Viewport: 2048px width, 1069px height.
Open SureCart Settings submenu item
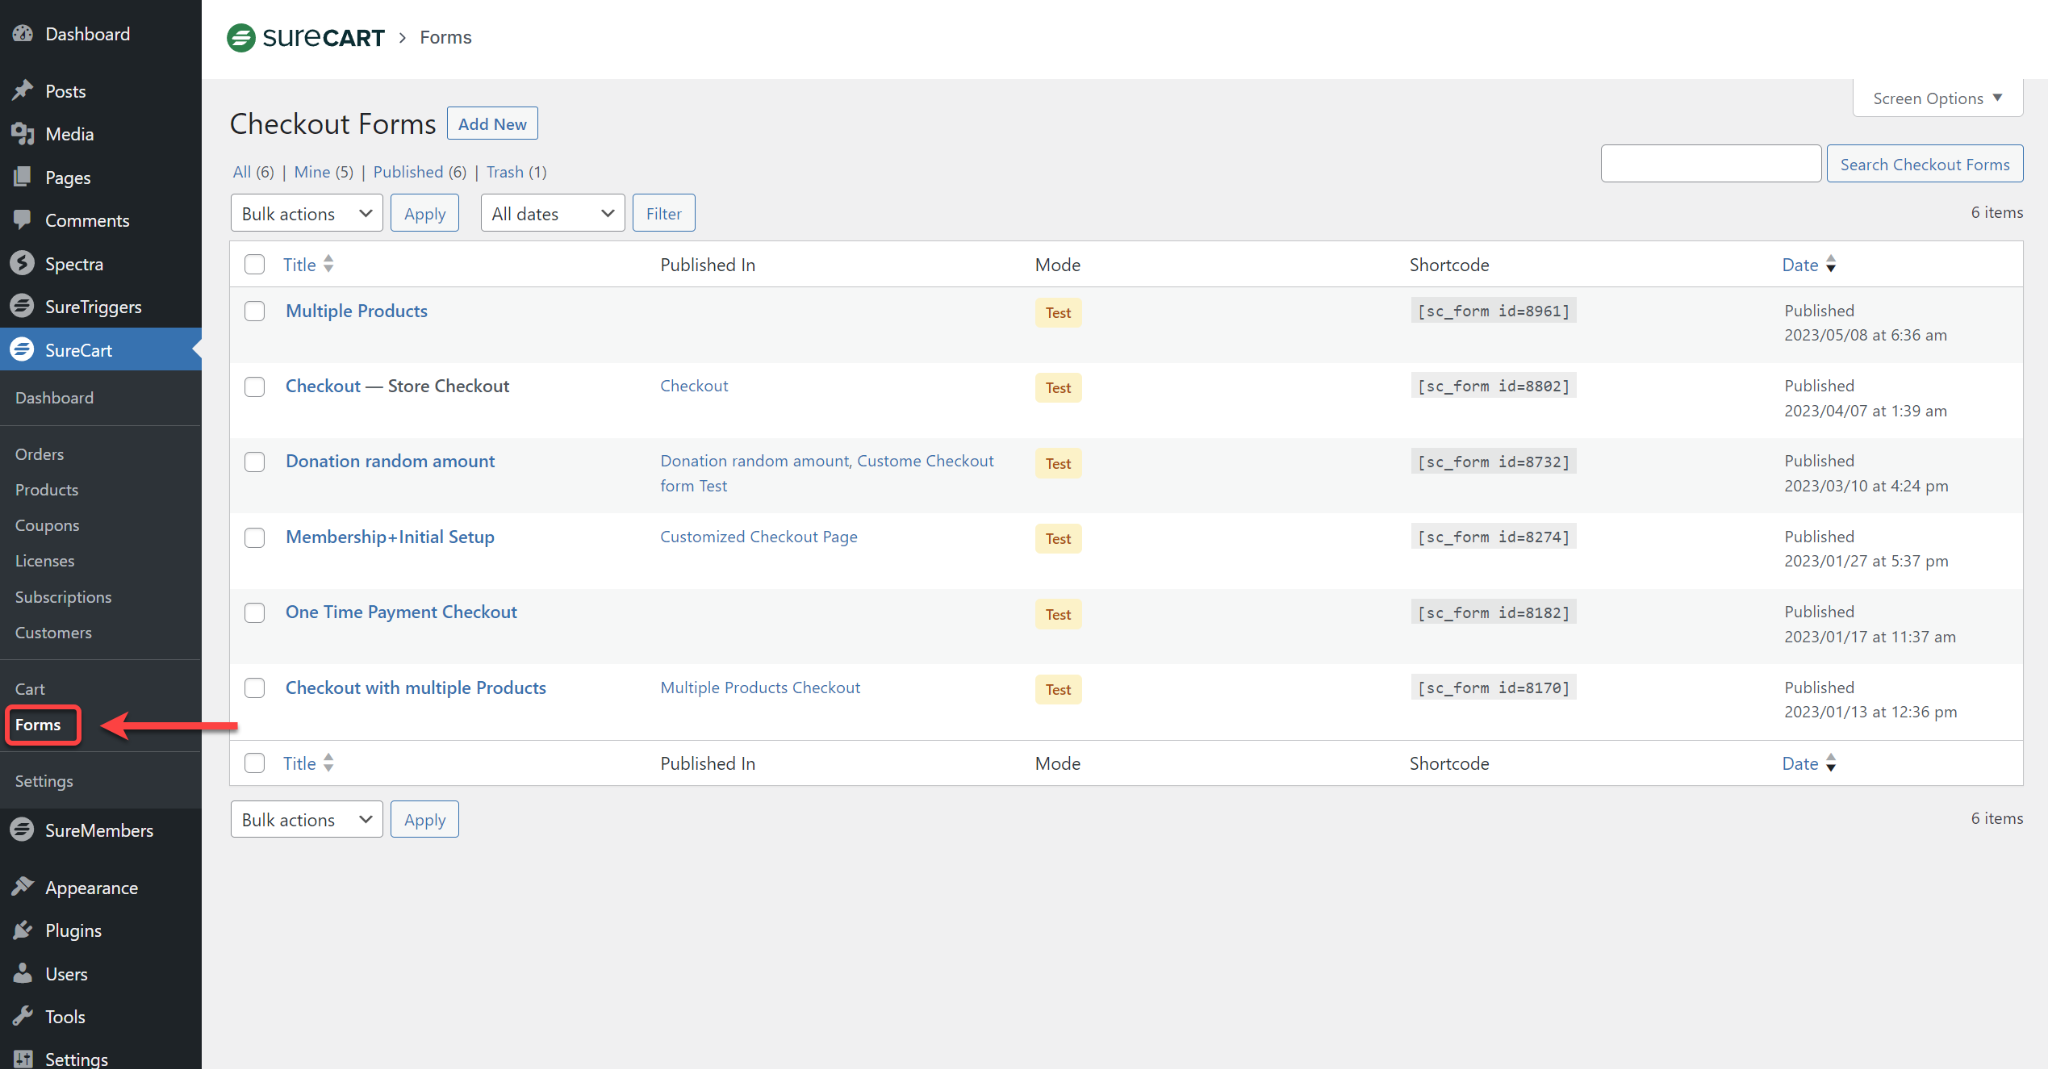[x=44, y=781]
